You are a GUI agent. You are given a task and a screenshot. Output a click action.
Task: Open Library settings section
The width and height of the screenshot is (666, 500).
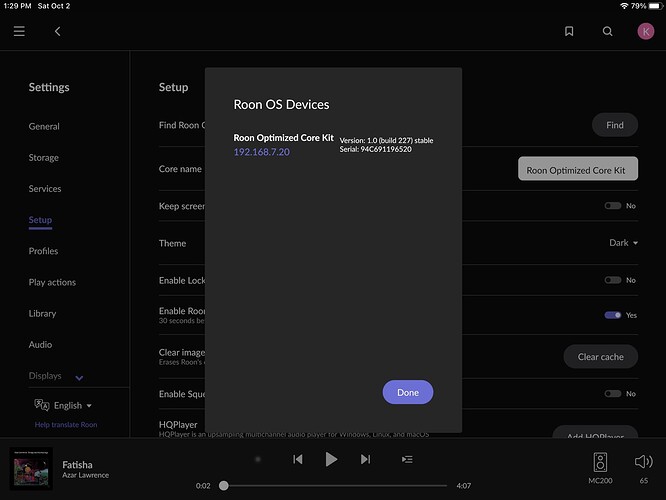42,314
